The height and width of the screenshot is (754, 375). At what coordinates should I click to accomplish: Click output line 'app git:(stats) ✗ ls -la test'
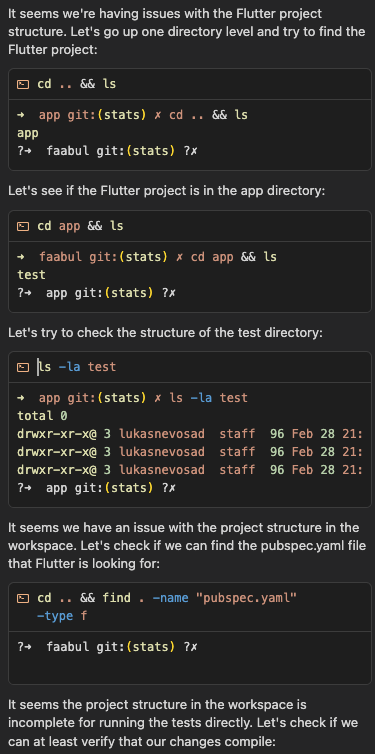pyautogui.click(x=132, y=398)
